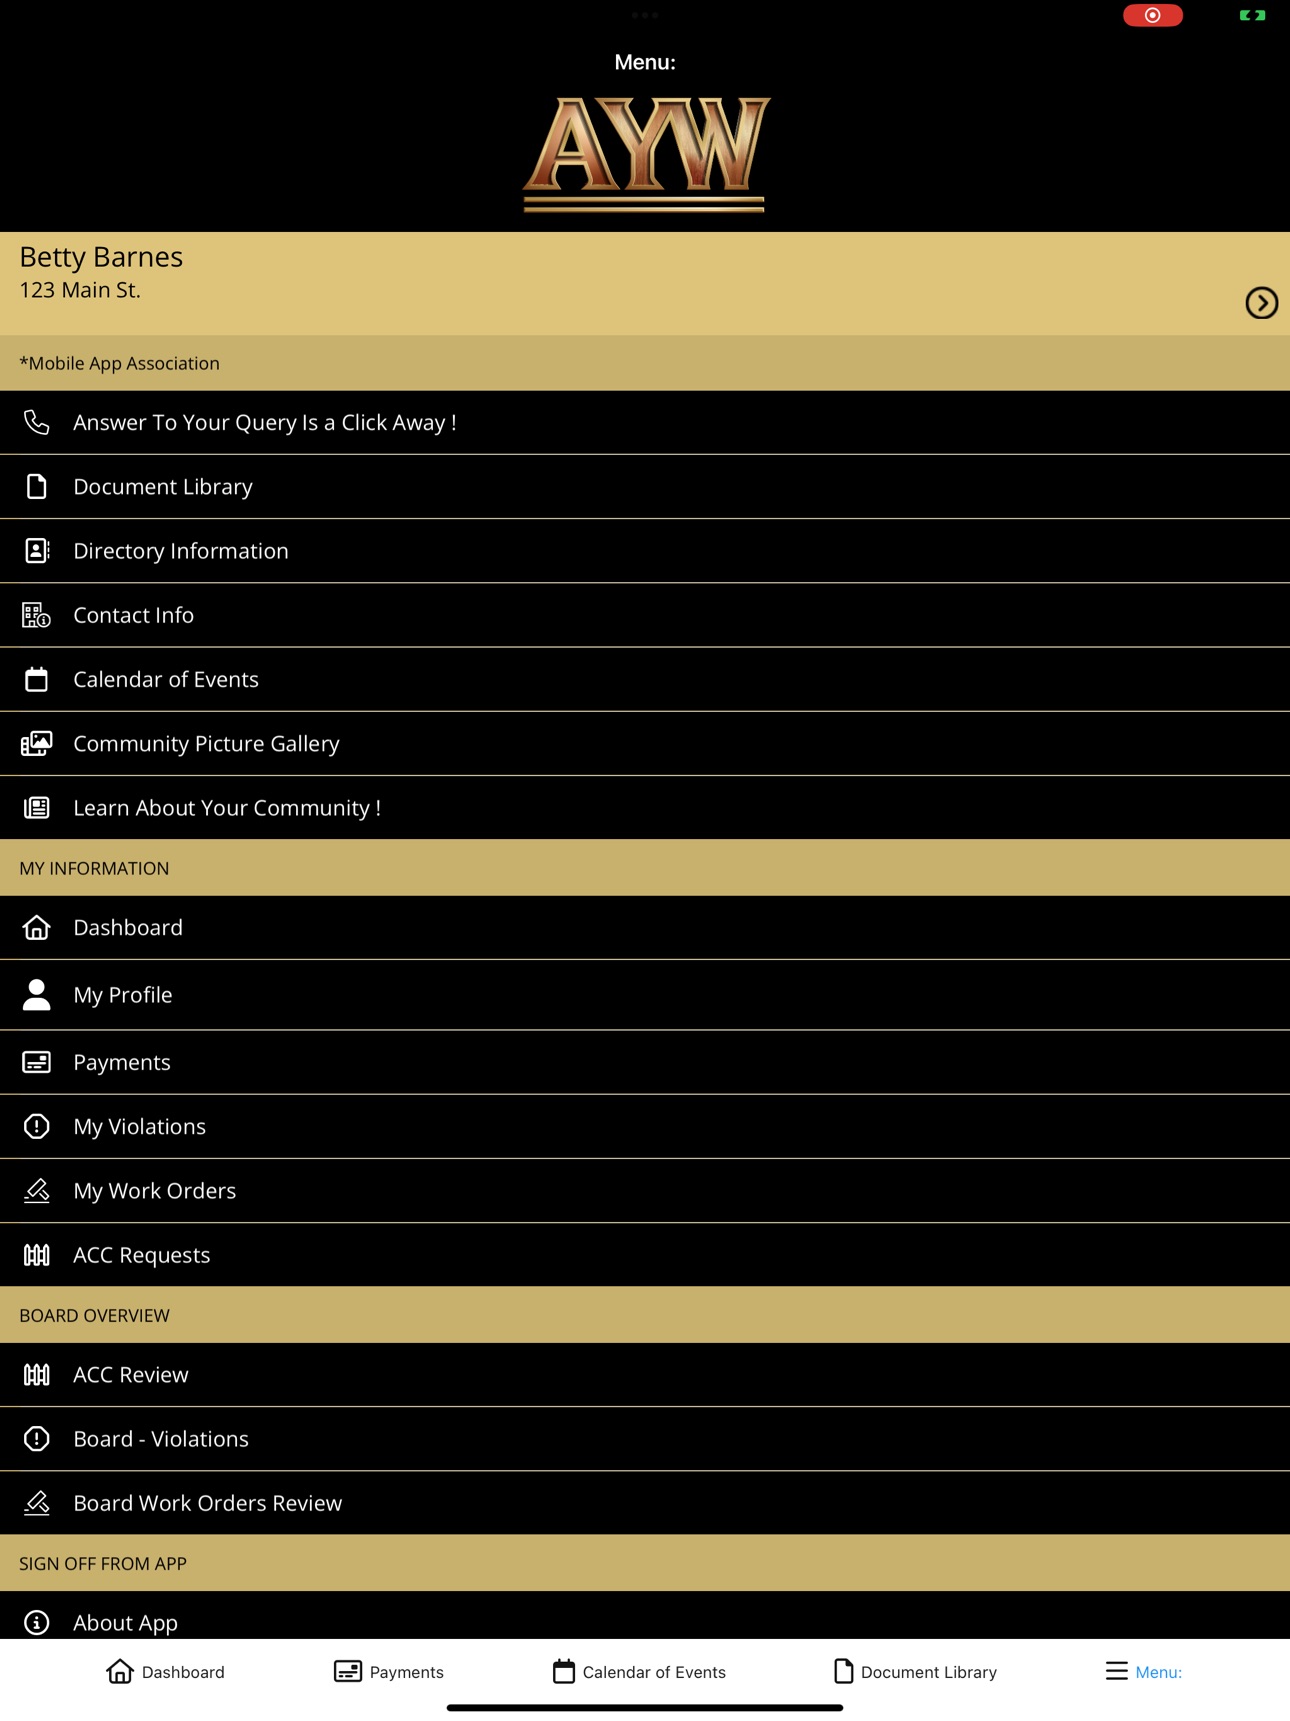Select the Menu: tab in the bottom bar

[1144, 1671]
